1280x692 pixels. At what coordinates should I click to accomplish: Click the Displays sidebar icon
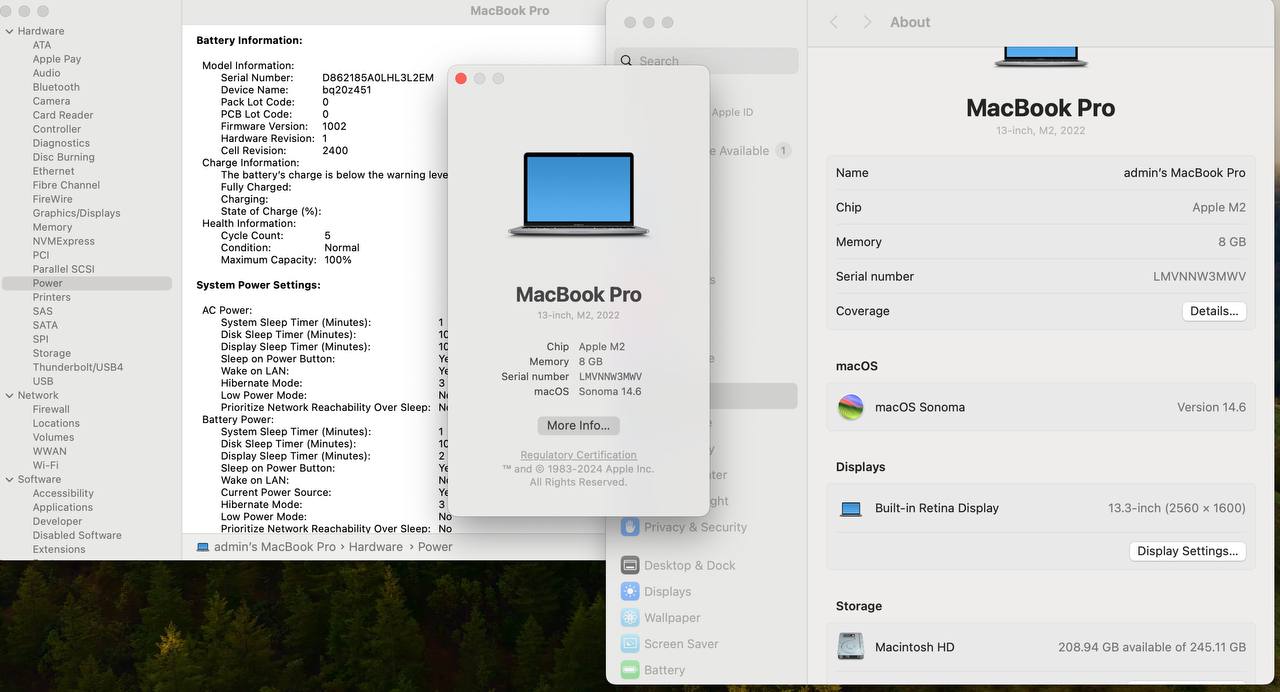point(630,591)
